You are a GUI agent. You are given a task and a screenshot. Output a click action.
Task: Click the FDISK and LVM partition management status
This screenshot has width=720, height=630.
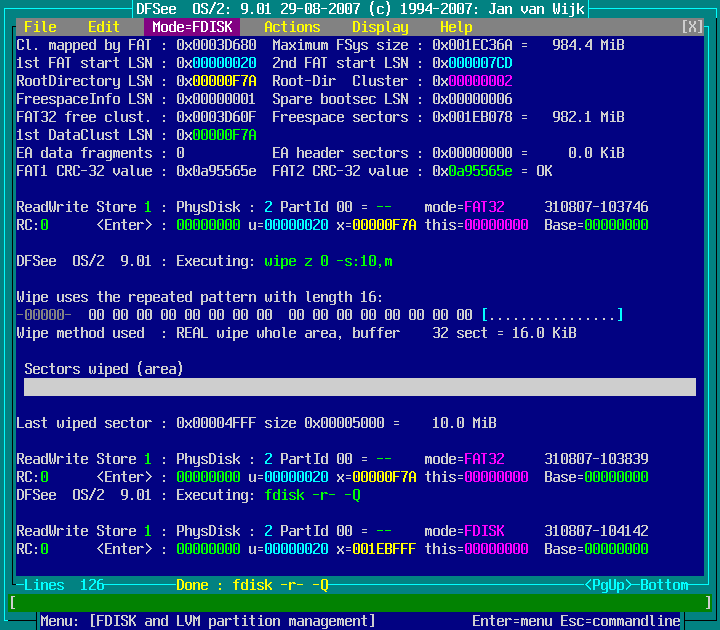tap(208, 621)
